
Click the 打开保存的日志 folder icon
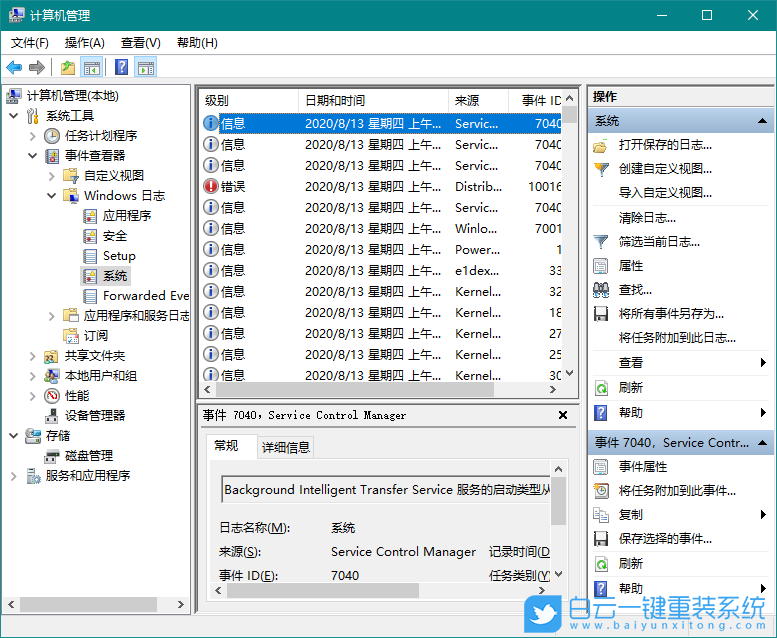pos(601,145)
